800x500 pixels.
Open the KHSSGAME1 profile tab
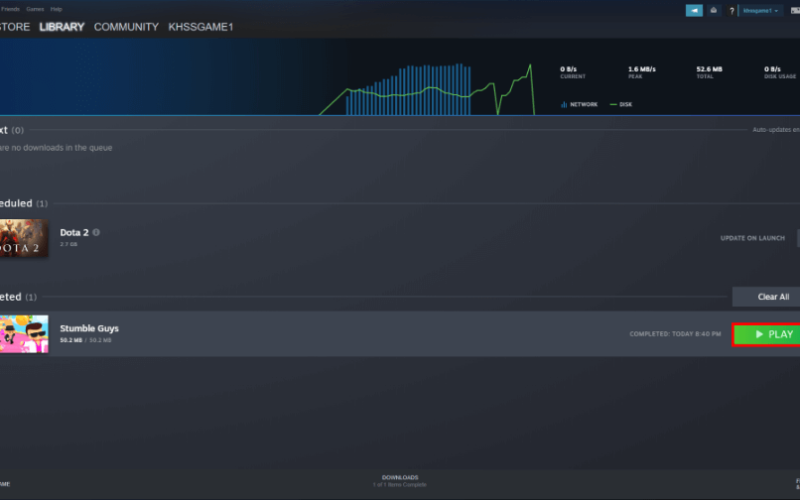tap(201, 27)
